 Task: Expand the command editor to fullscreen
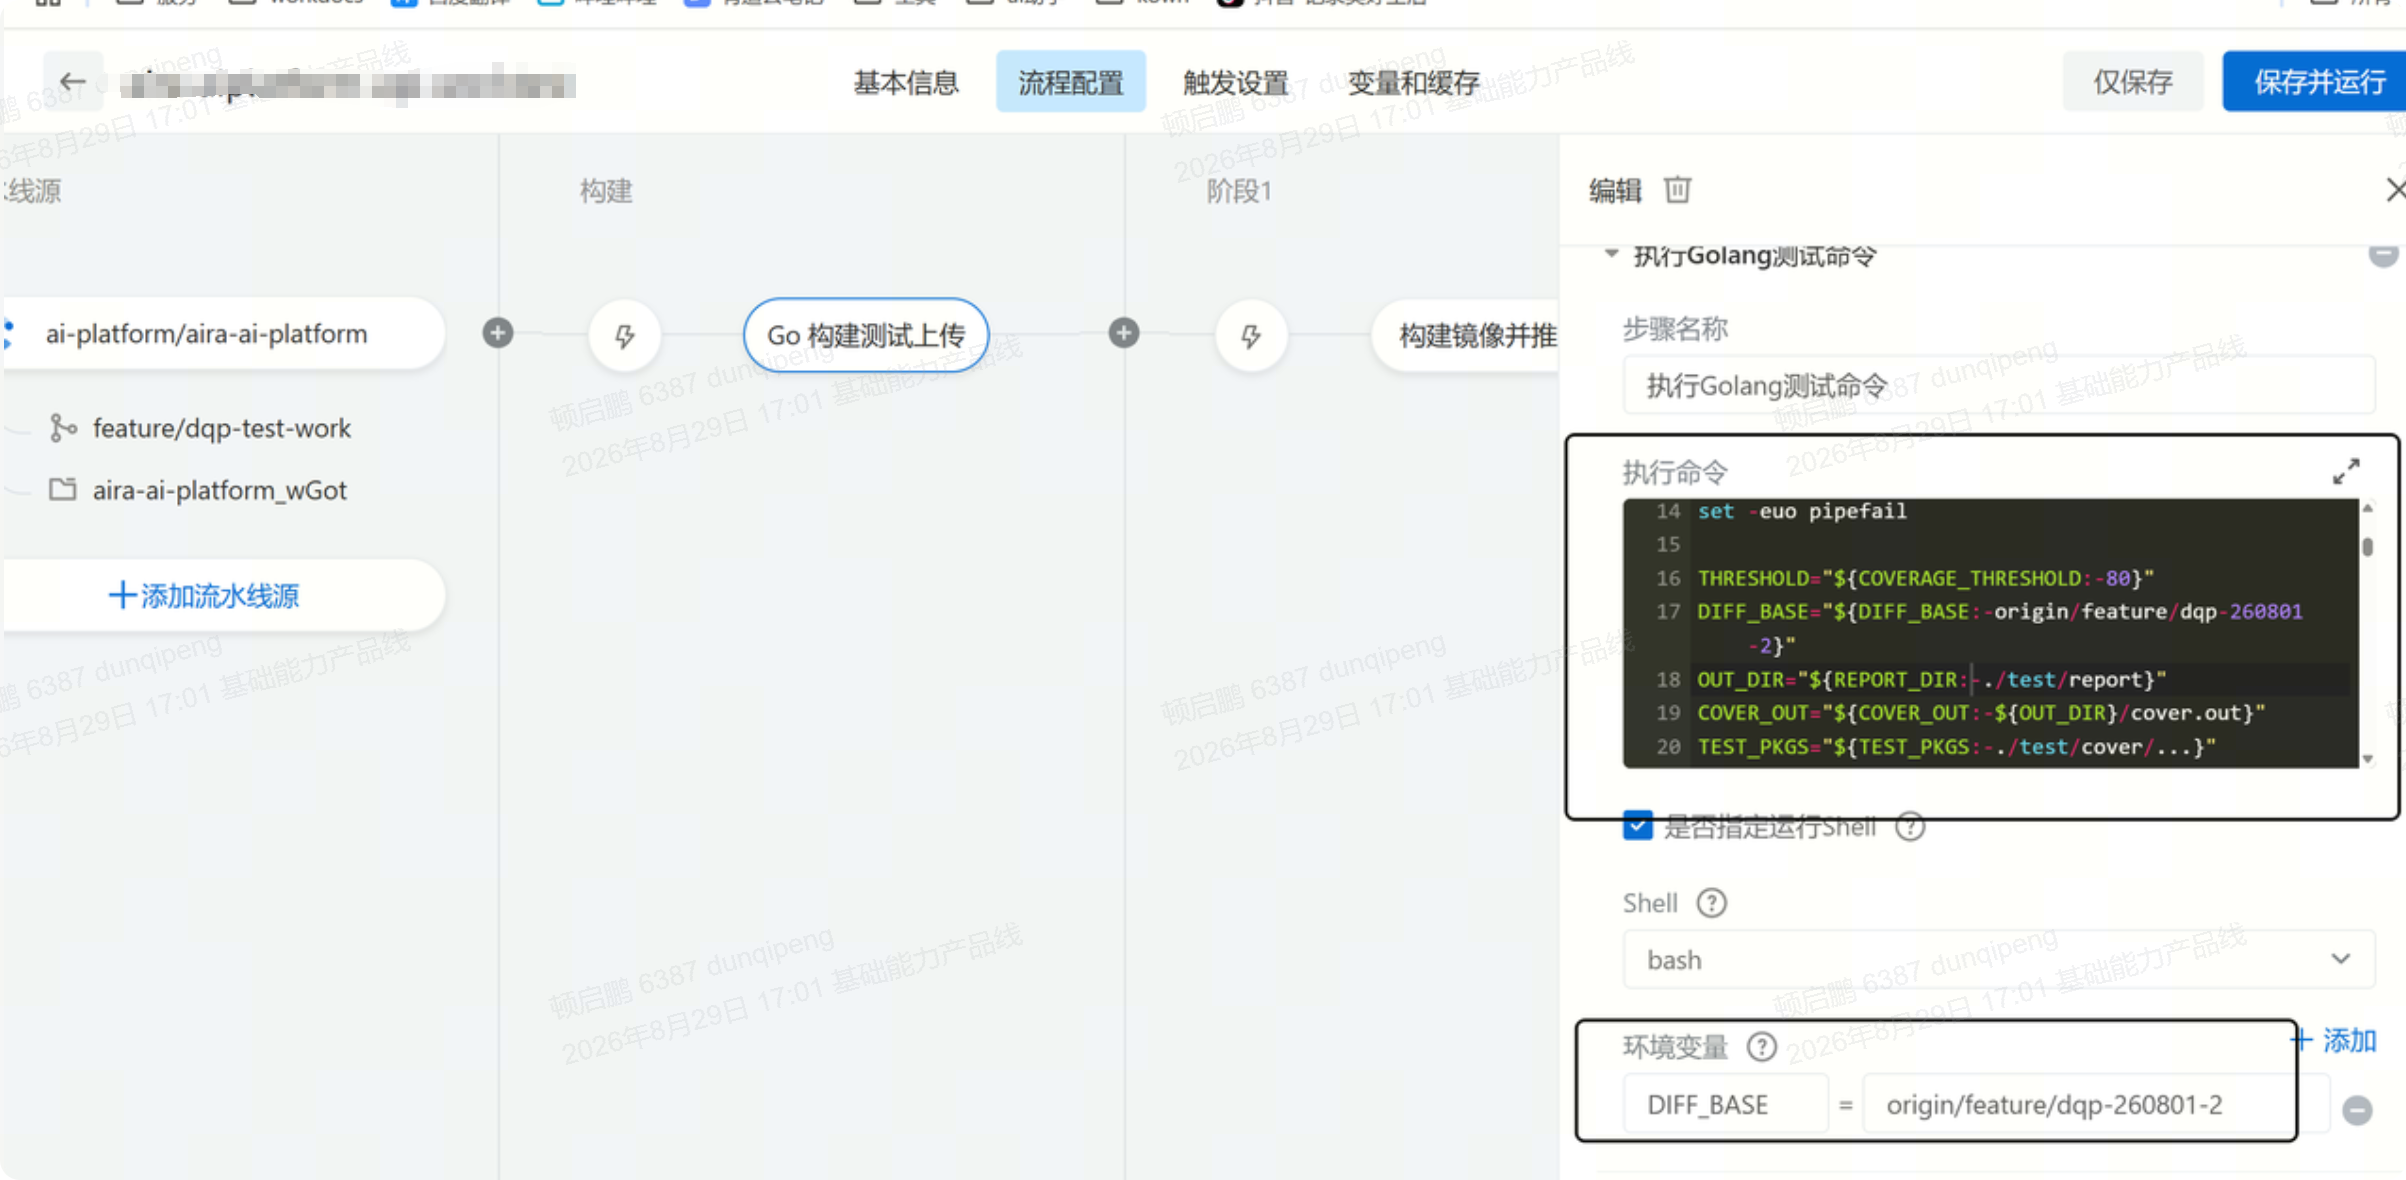click(x=2346, y=471)
